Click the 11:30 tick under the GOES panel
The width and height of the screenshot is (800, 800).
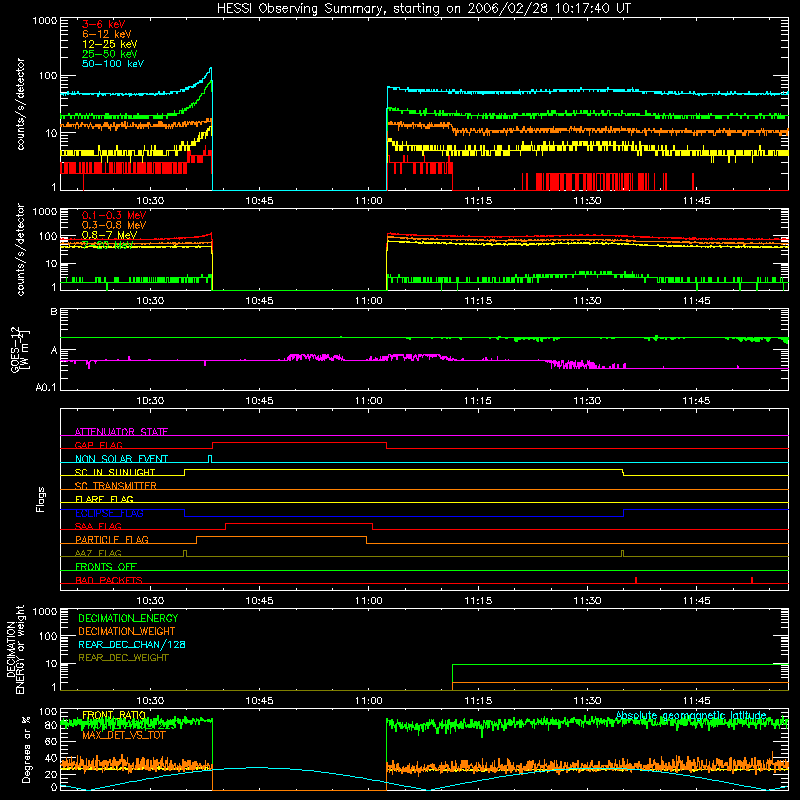click(587, 401)
